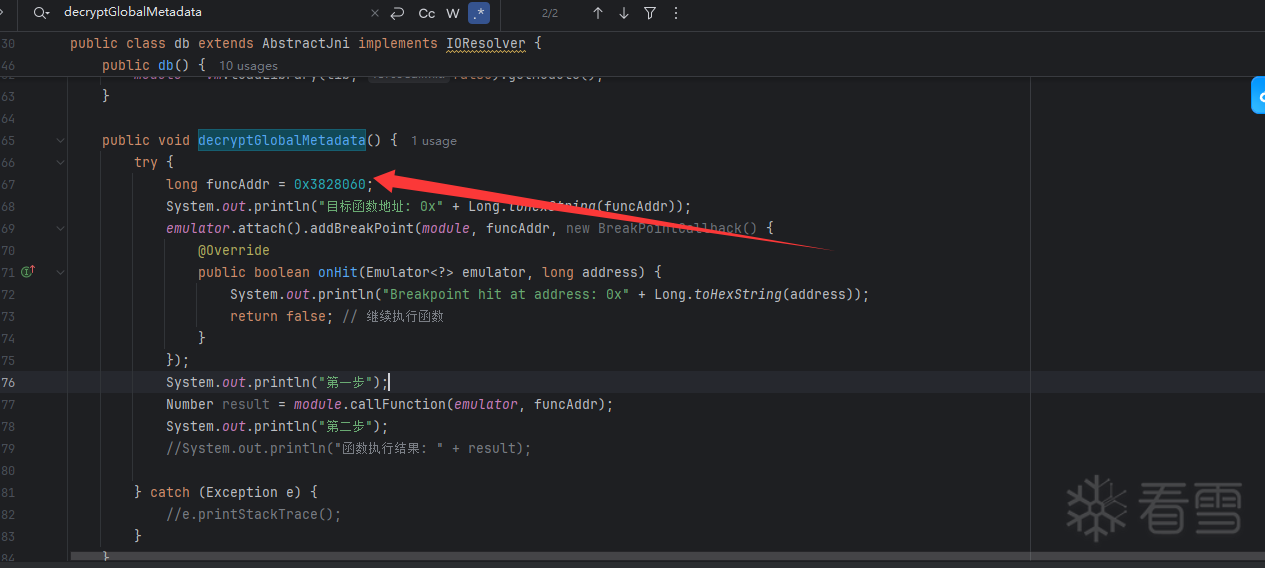
Task: Toggle Words (W) search option
Action: click(x=453, y=13)
